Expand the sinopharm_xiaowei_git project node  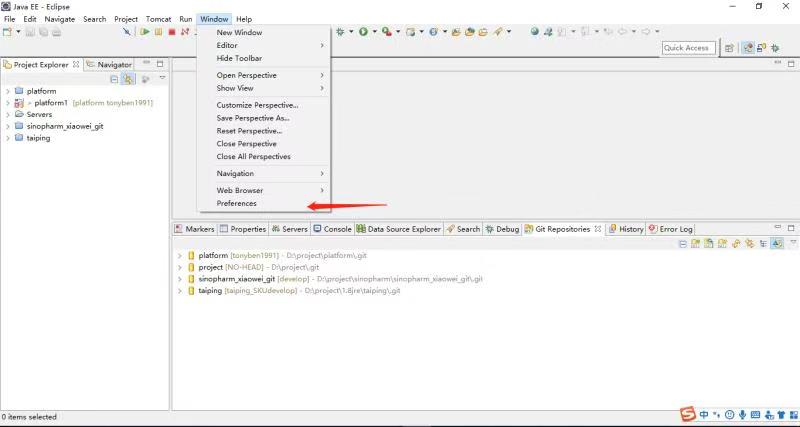(8, 126)
